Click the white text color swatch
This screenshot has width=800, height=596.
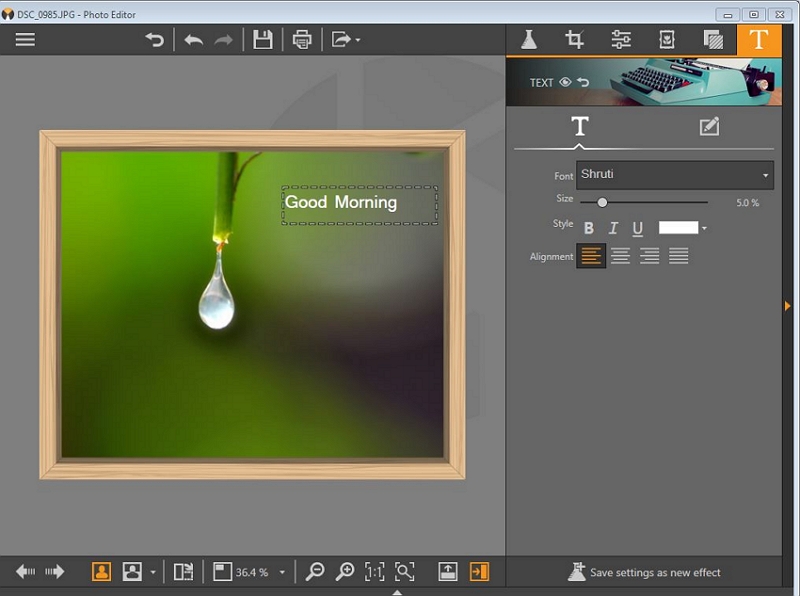pyautogui.click(x=678, y=228)
